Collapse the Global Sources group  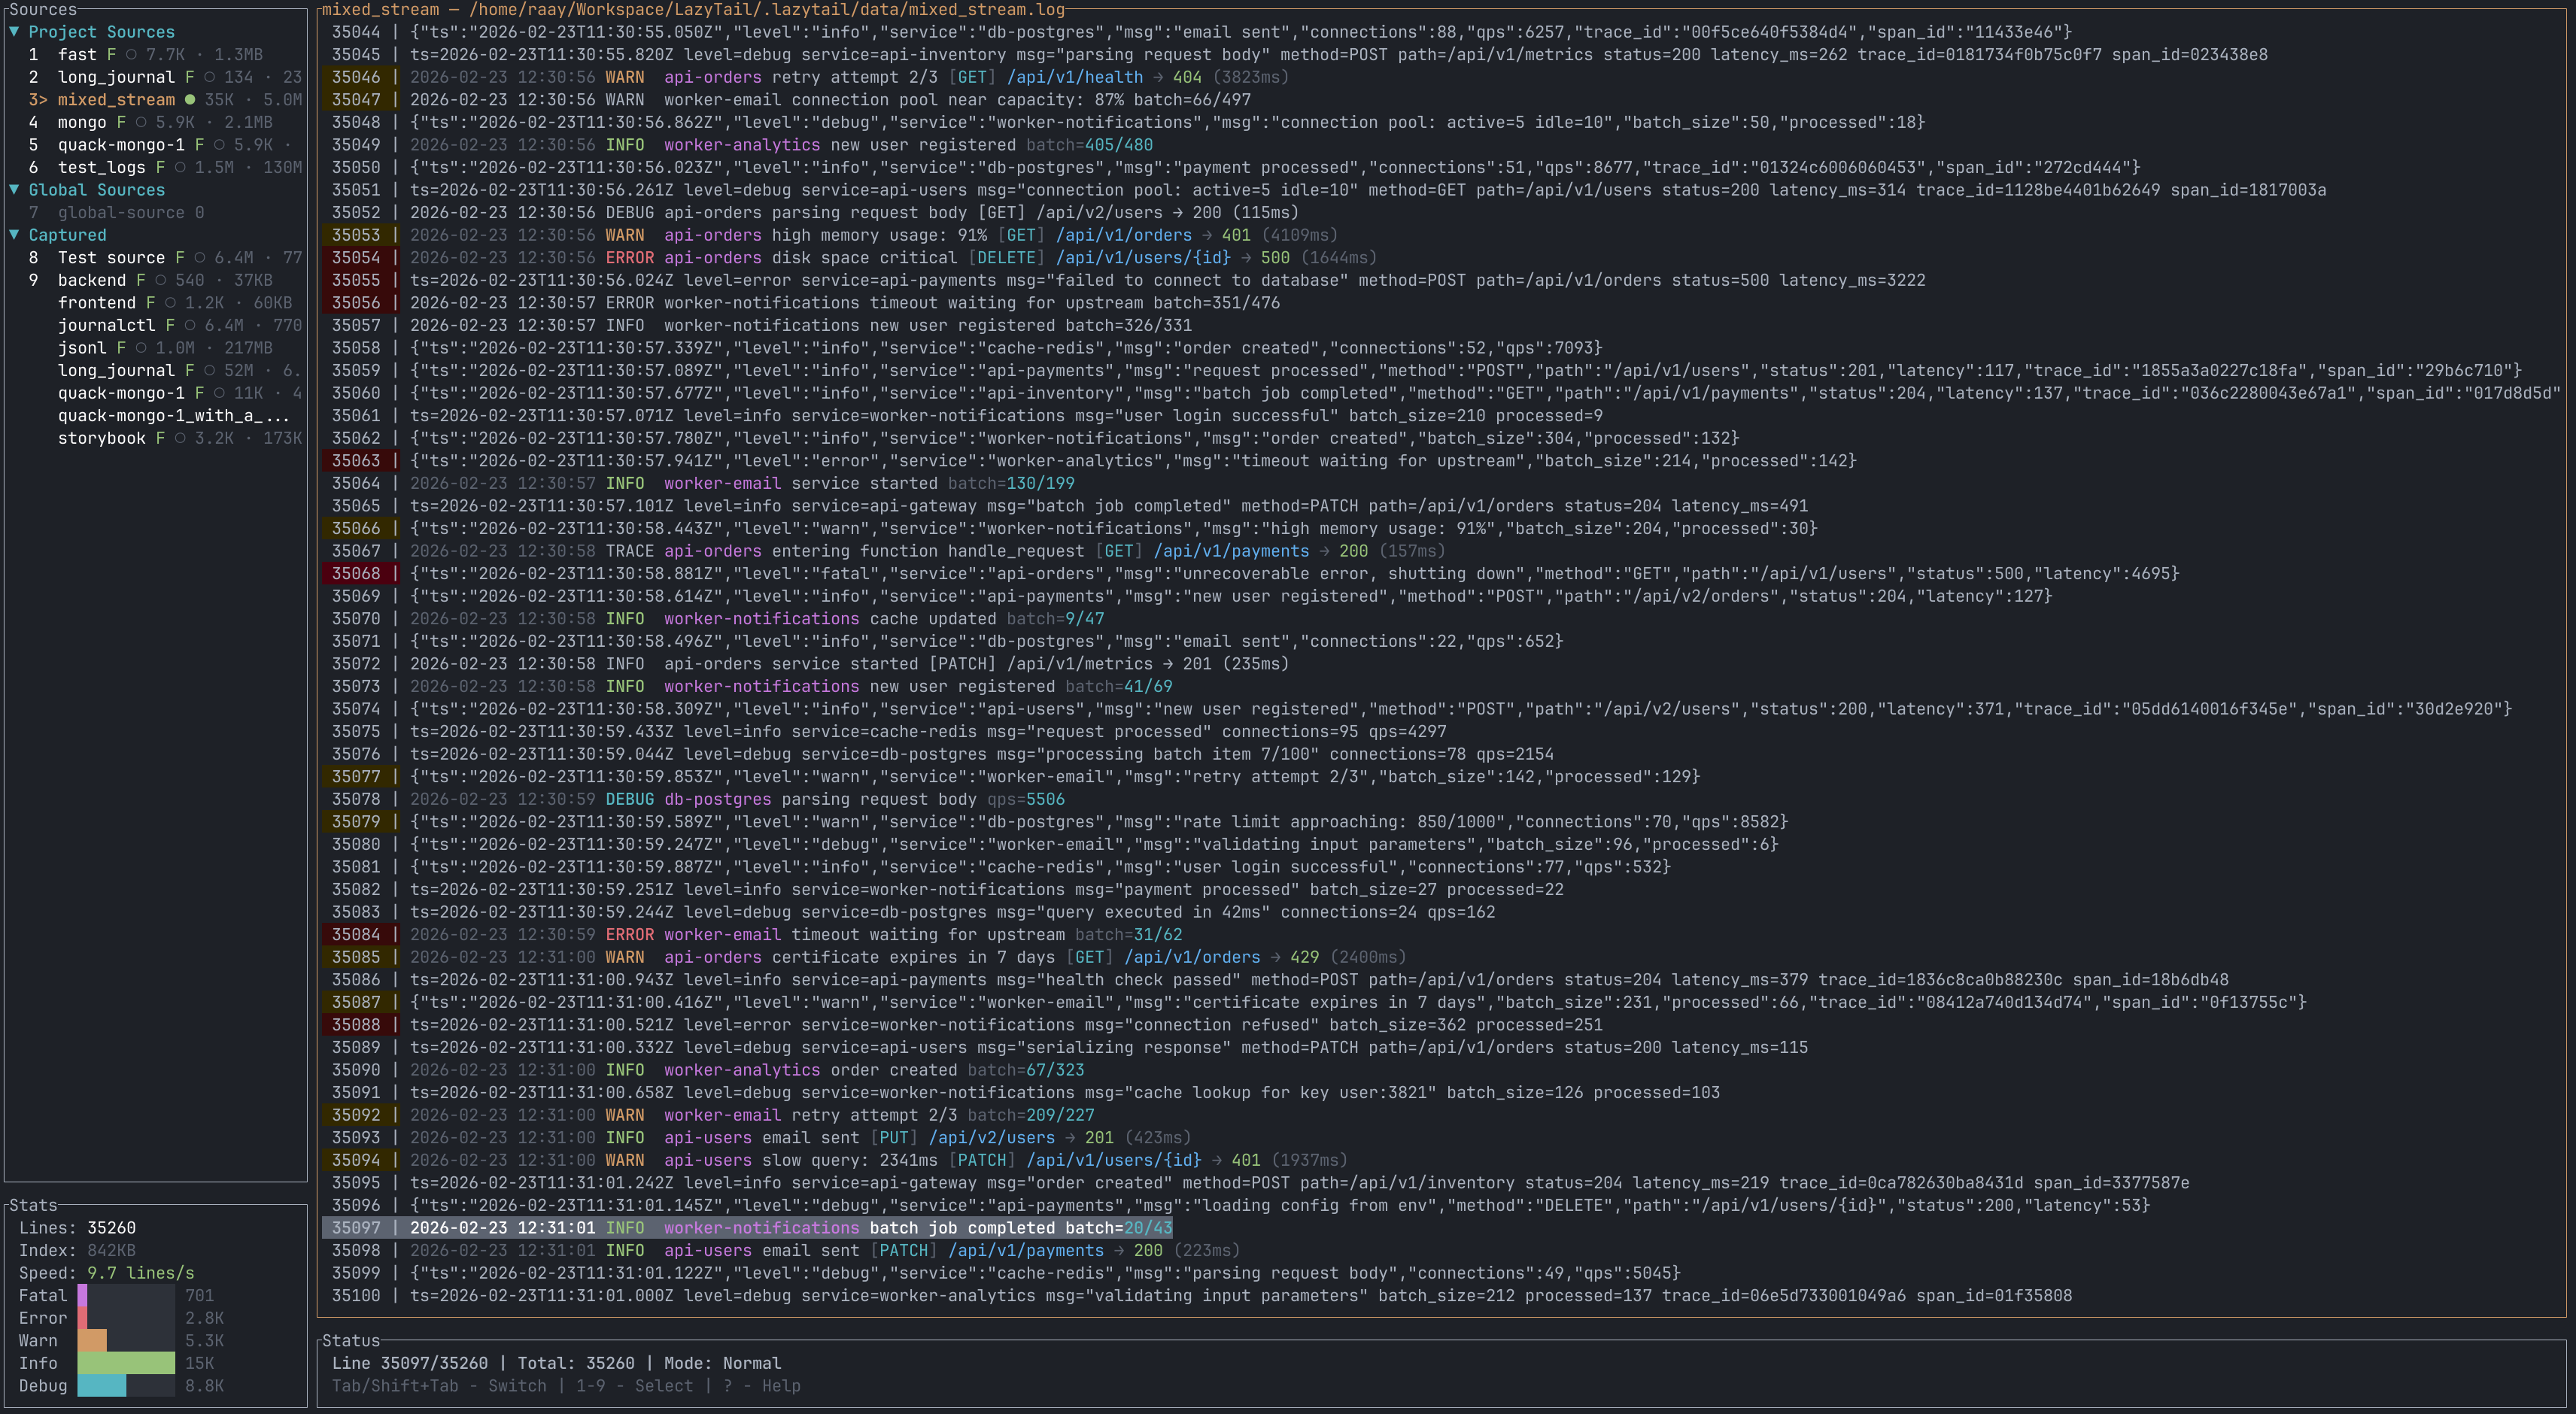(14, 190)
